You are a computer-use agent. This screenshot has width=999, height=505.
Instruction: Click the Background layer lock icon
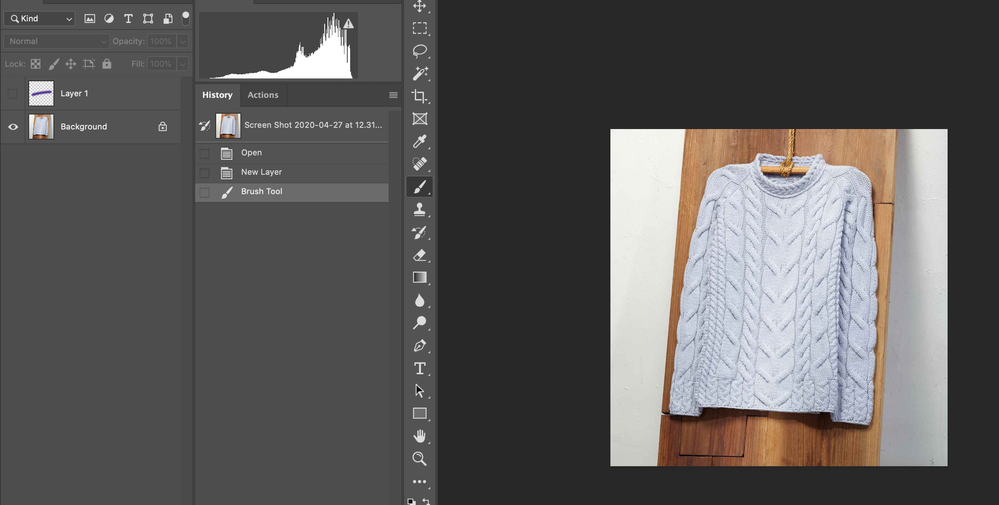[x=162, y=127]
